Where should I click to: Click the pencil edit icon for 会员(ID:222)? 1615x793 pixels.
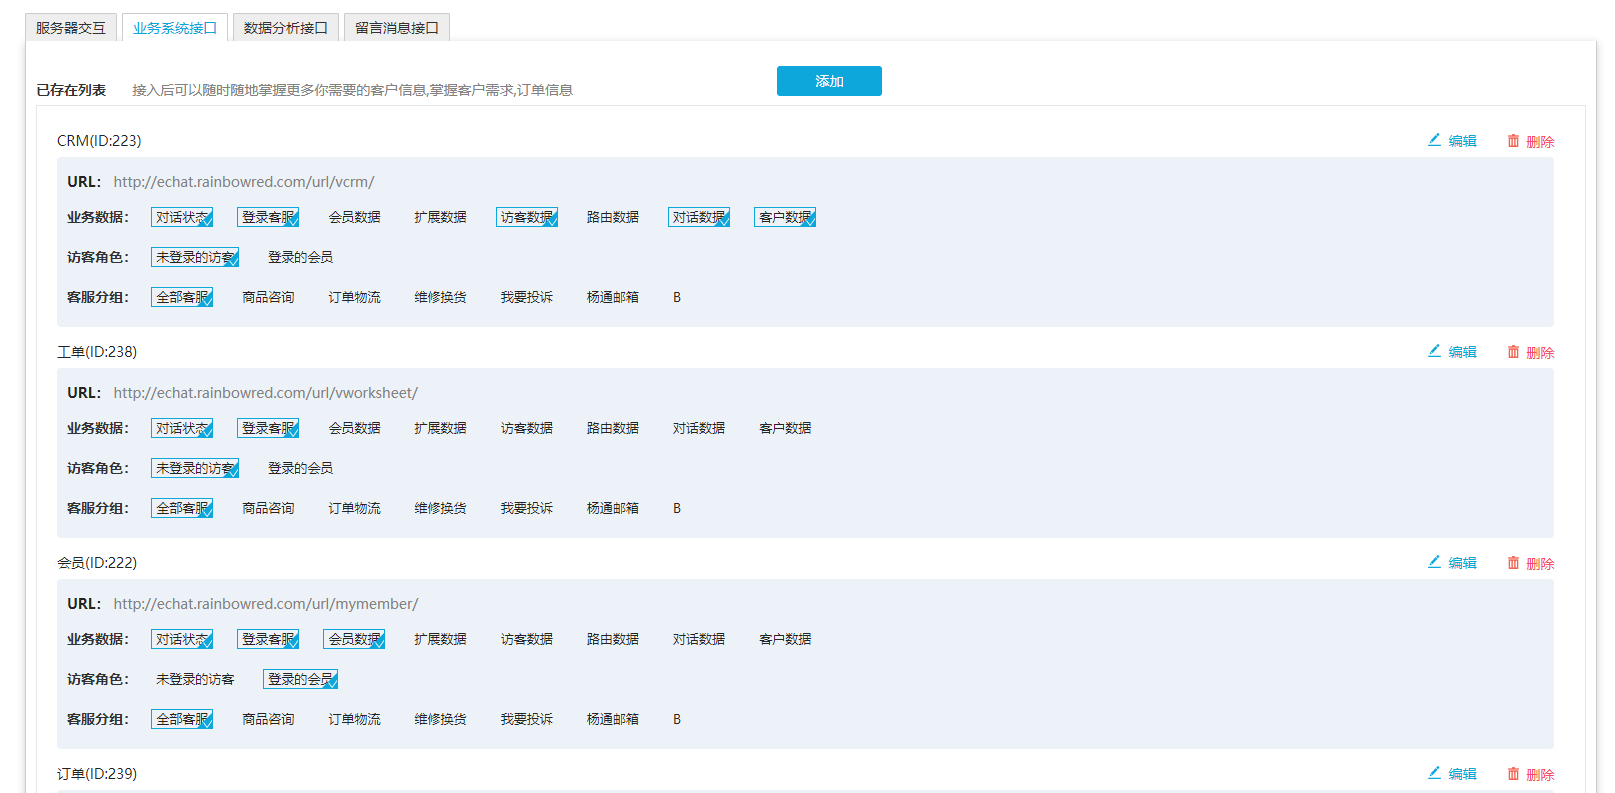[x=1434, y=562]
